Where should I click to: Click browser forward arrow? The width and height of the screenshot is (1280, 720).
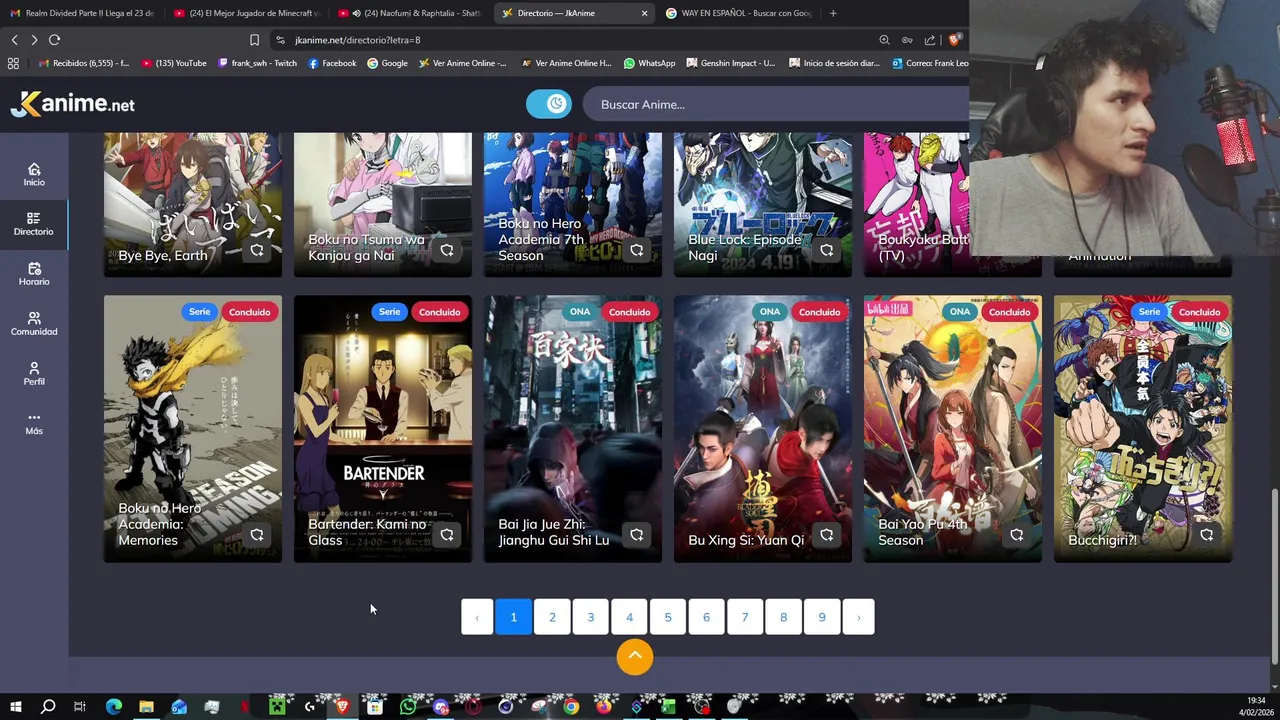34,40
